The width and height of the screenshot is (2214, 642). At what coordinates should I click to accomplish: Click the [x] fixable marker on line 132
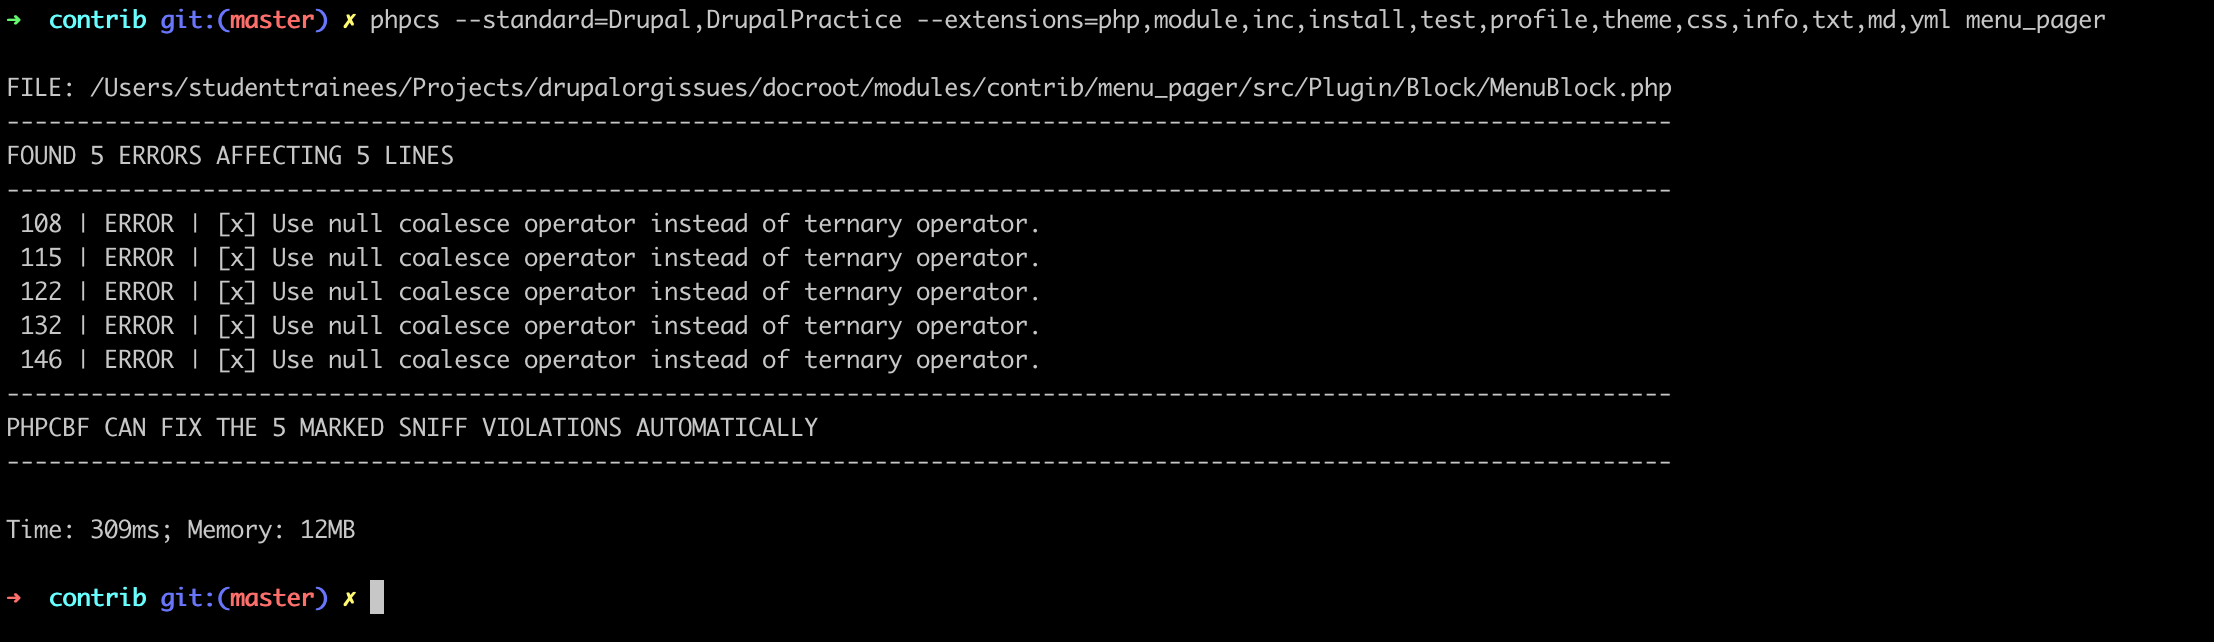click(x=237, y=326)
